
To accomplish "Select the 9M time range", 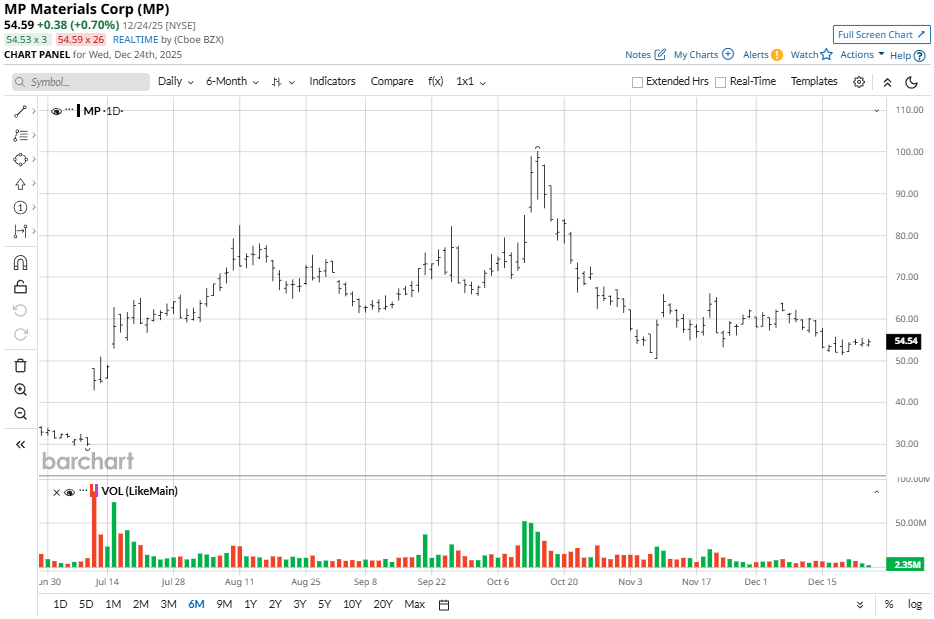I will (x=224, y=604).
